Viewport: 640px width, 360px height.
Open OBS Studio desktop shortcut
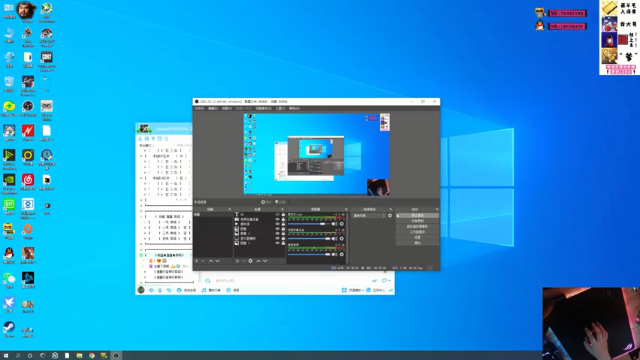[x=28, y=109]
